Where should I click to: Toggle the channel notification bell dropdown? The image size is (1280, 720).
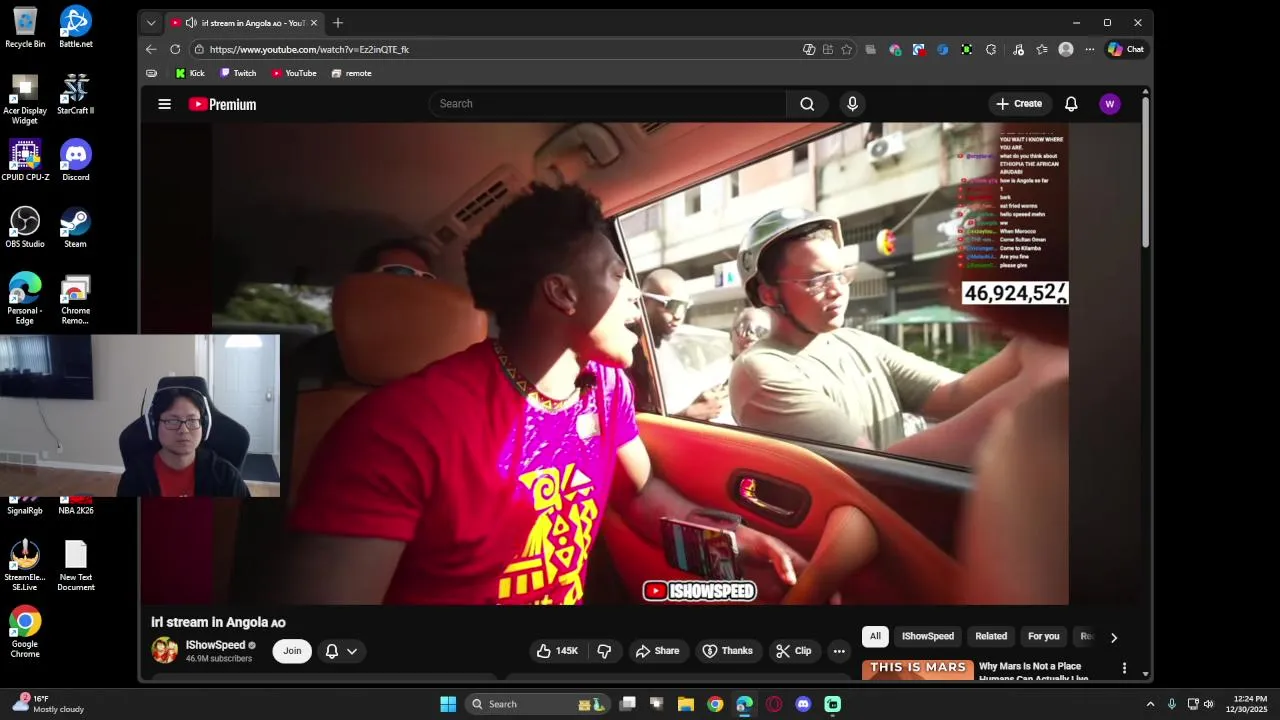click(x=341, y=651)
